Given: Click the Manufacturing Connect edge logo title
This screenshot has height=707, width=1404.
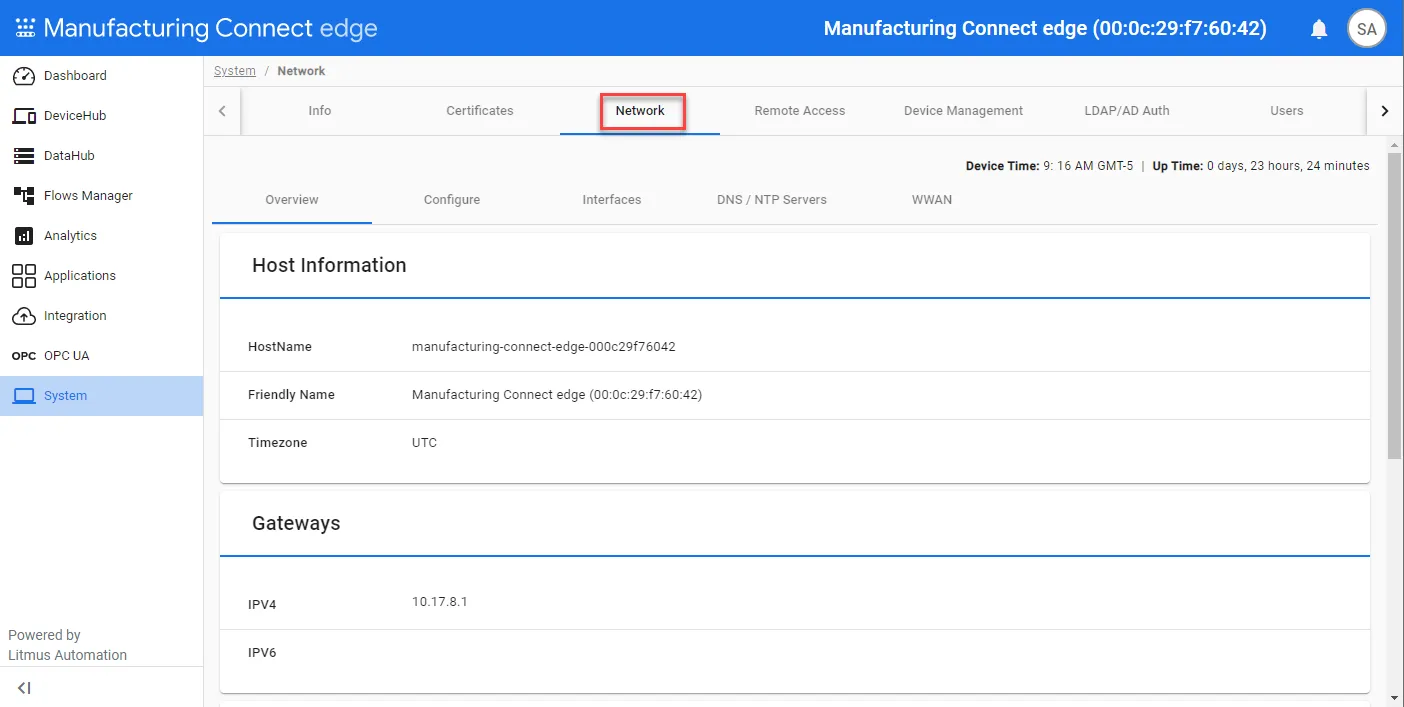Looking at the screenshot, I should pos(210,28).
